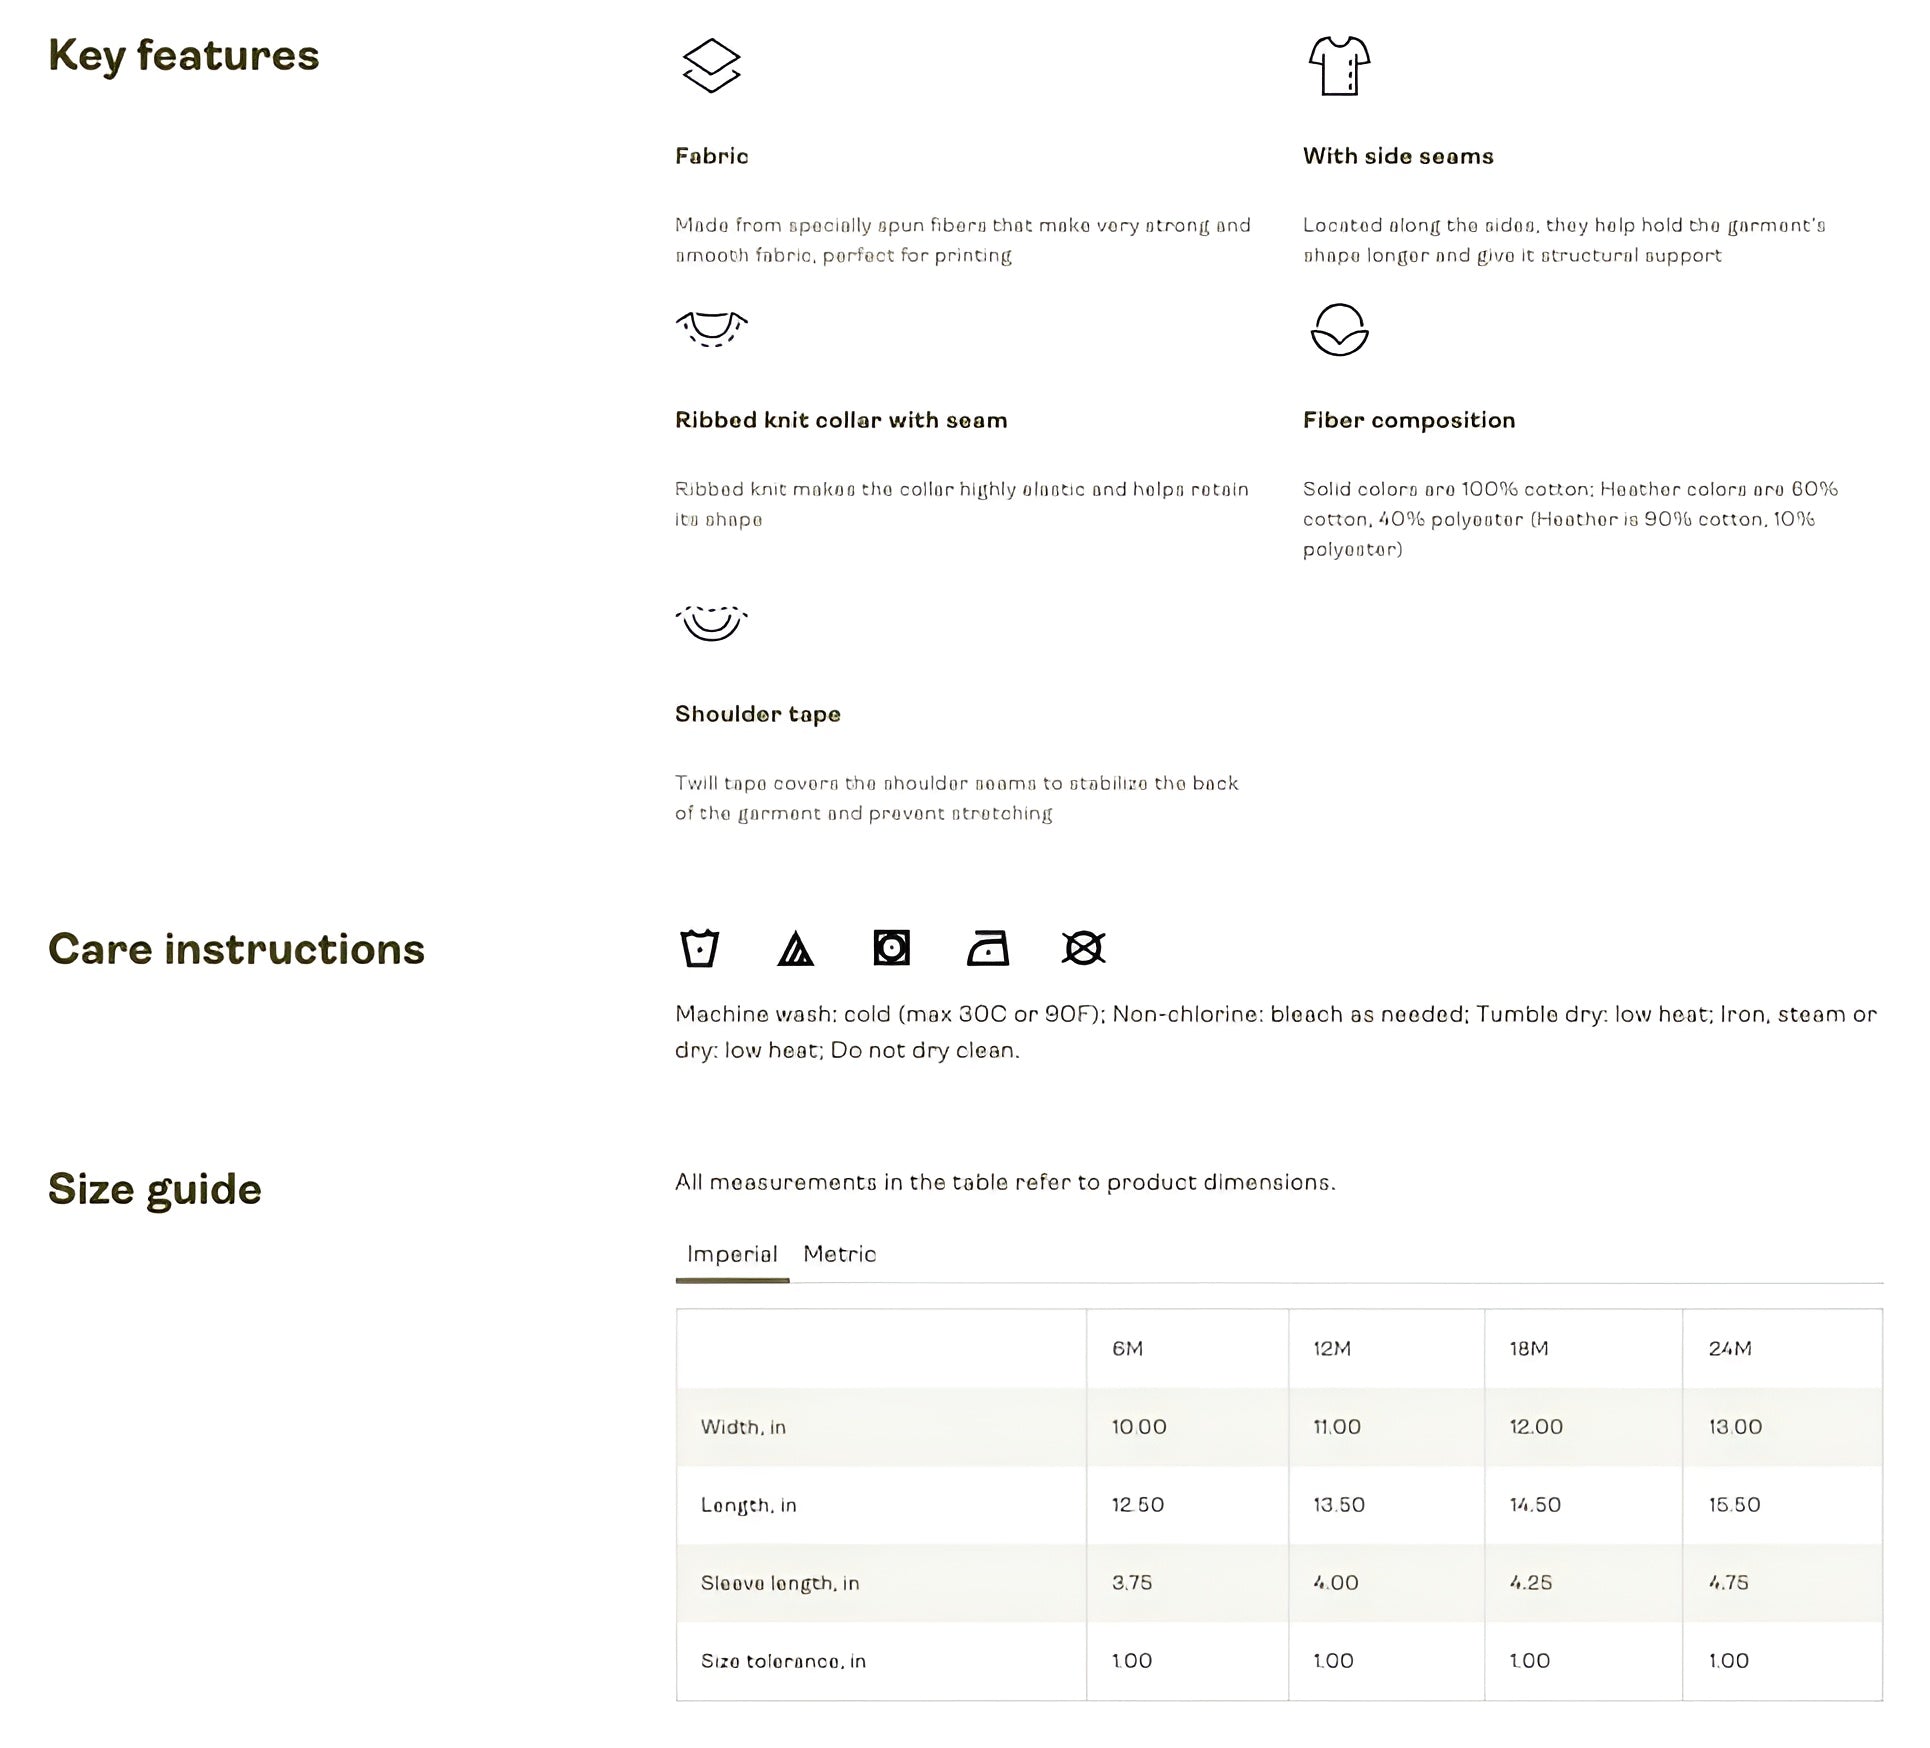Click the iron care icon

coord(988,948)
